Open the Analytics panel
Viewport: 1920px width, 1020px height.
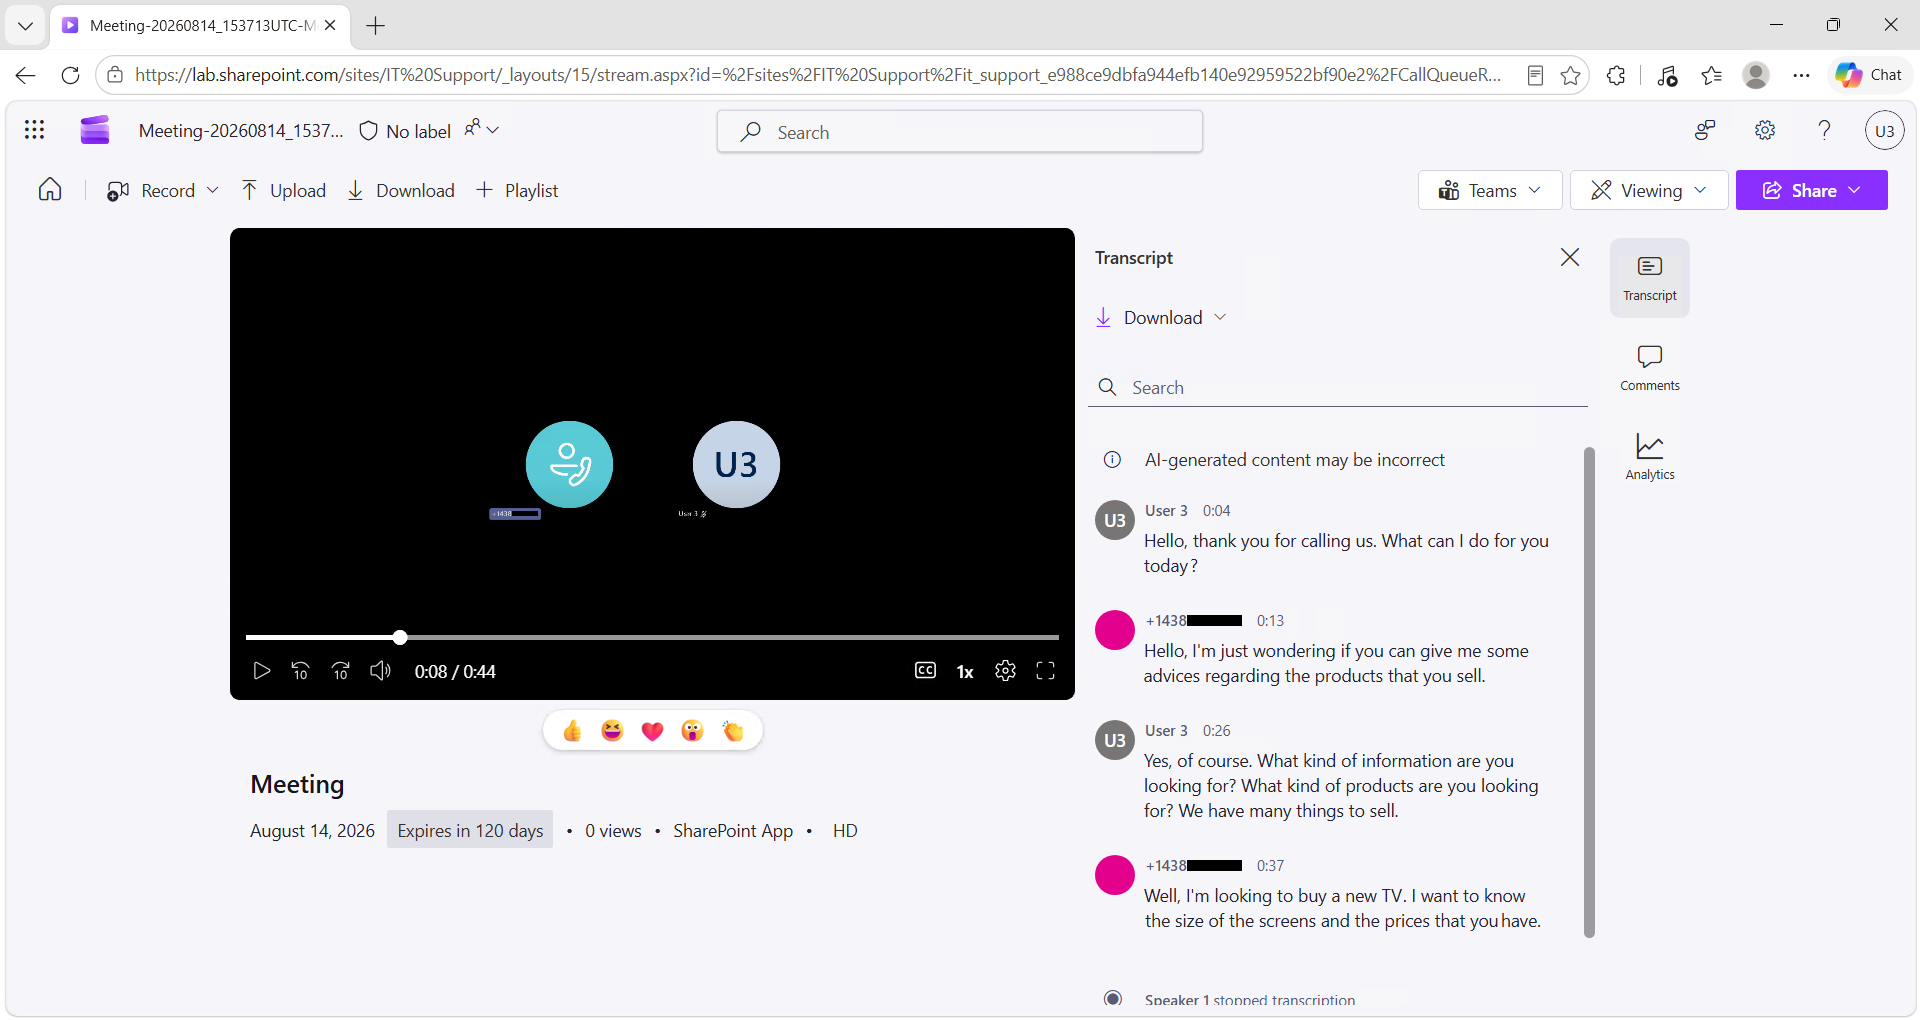tap(1650, 456)
